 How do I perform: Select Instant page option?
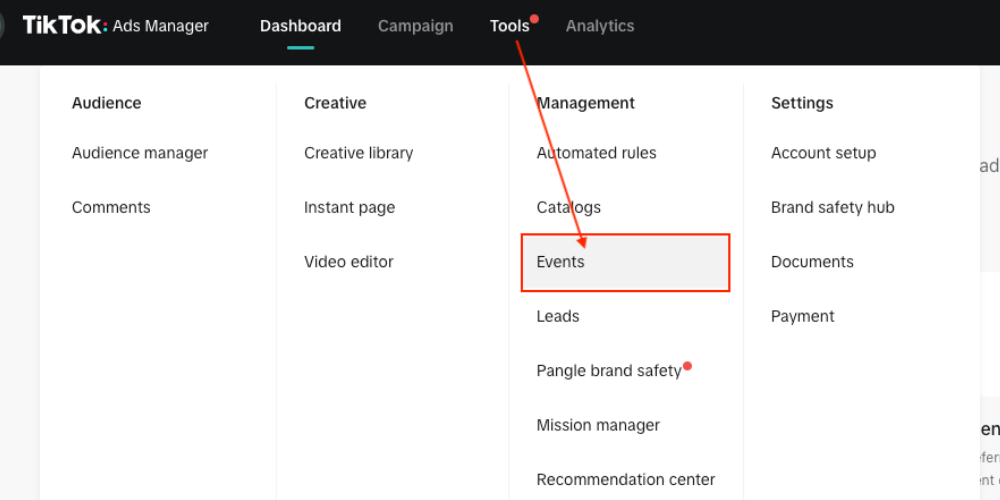pos(349,208)
